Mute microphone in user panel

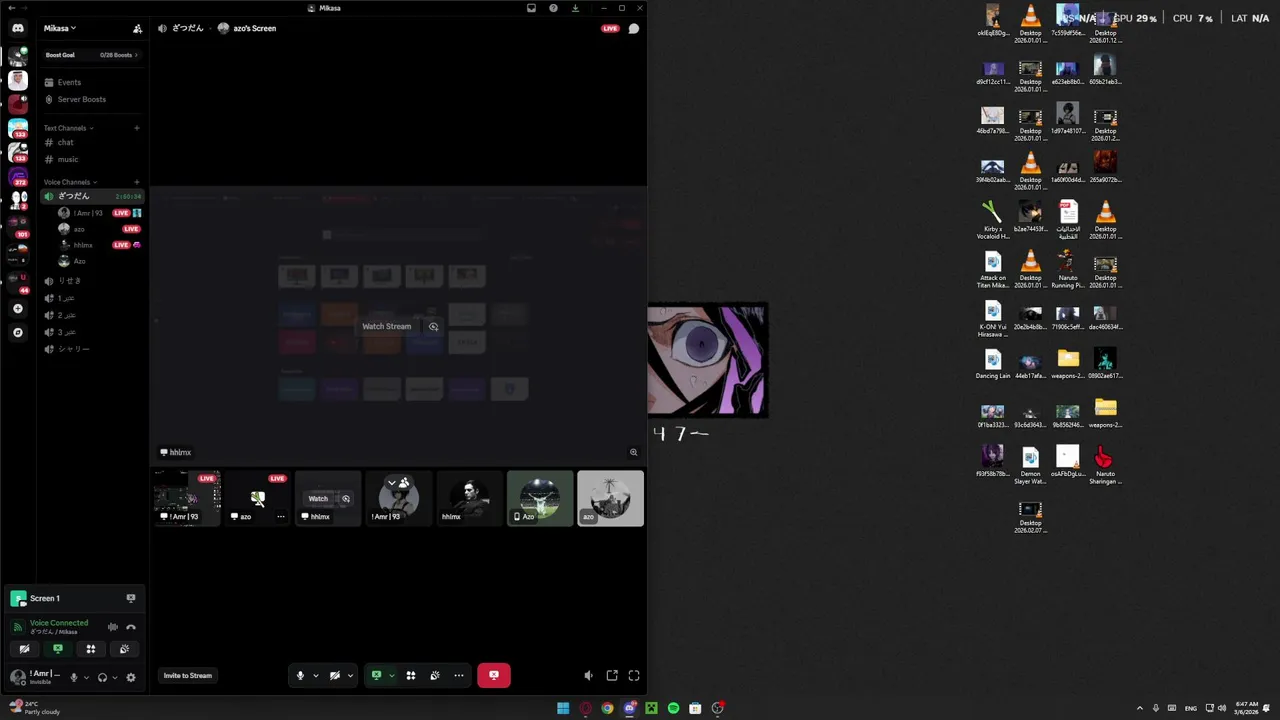click(73, 677)
